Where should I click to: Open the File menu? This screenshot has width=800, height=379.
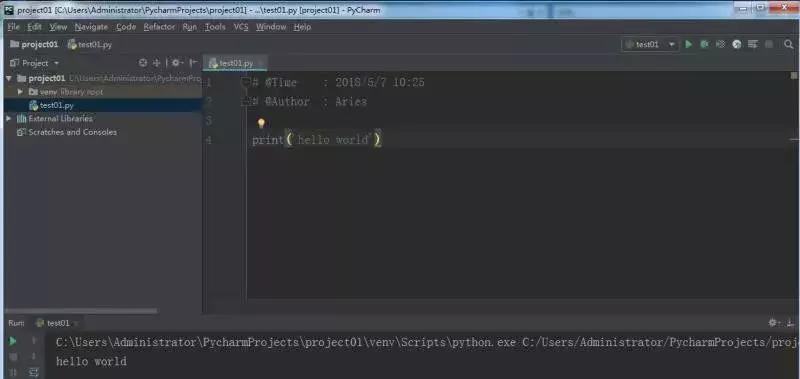(13, 27)
